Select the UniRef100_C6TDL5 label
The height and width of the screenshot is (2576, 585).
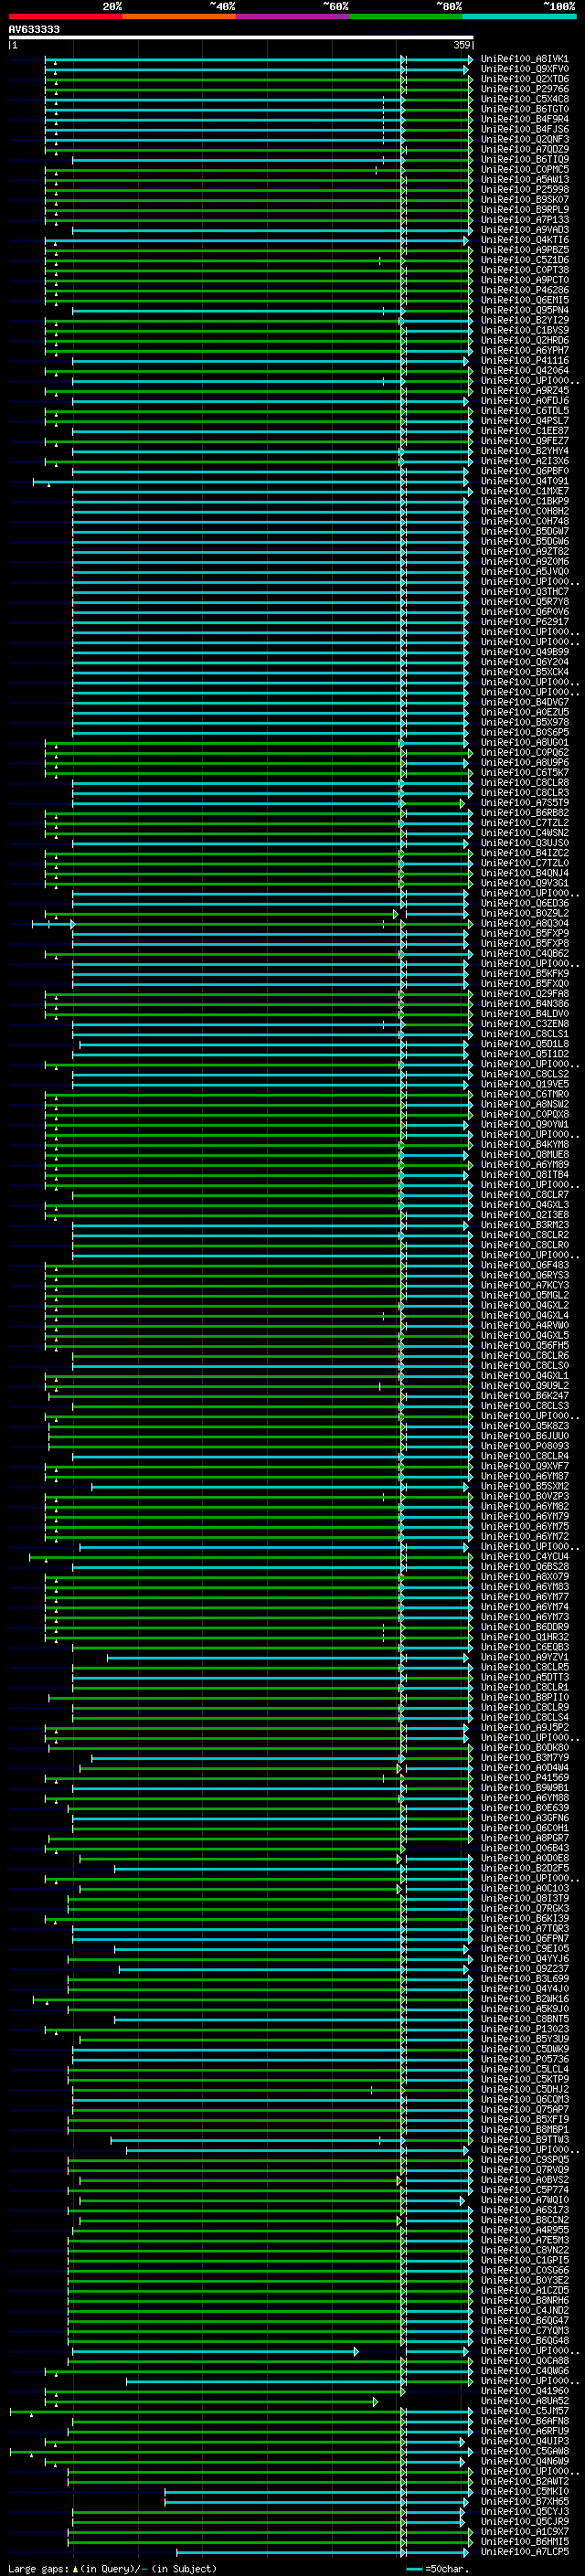(x=524, y=411)
